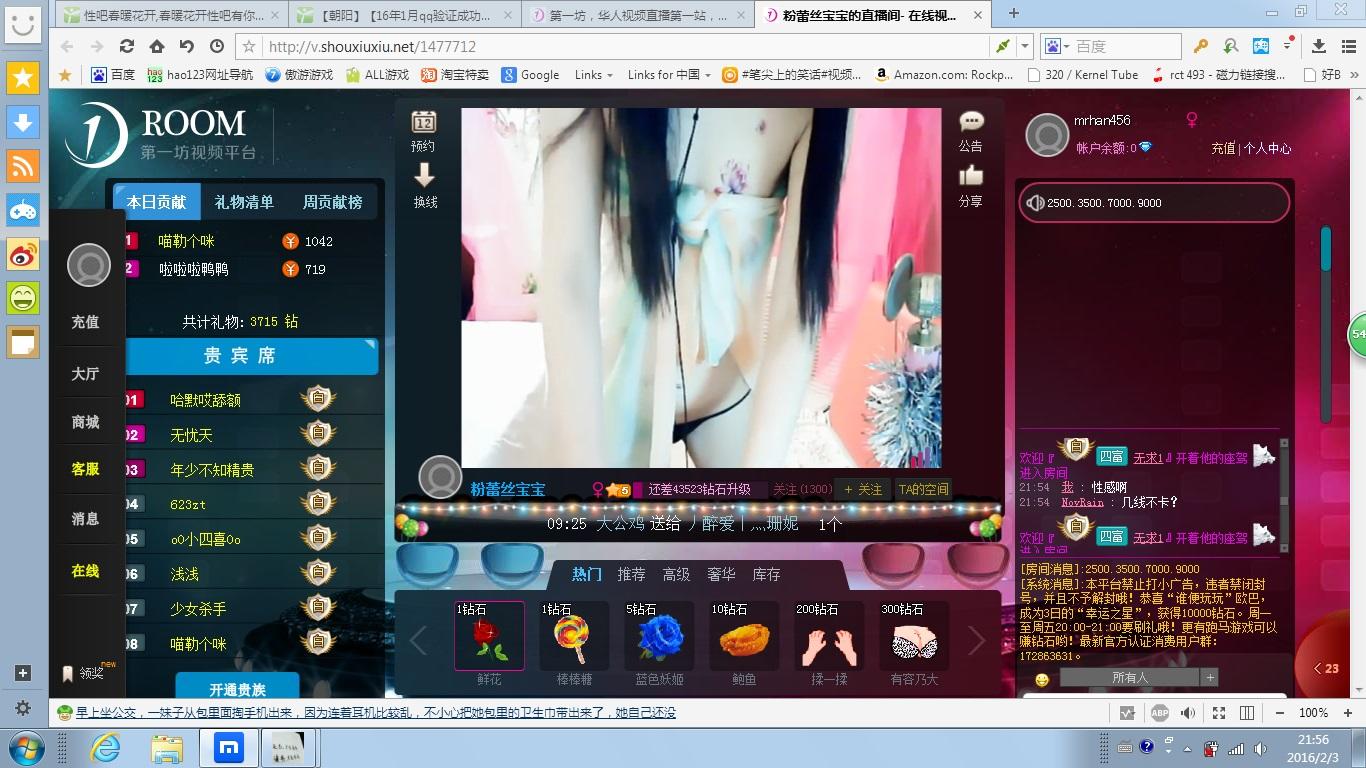Open the 公告 announcement bubble icon
The image size is (1366, 768).
coord(971,122)
